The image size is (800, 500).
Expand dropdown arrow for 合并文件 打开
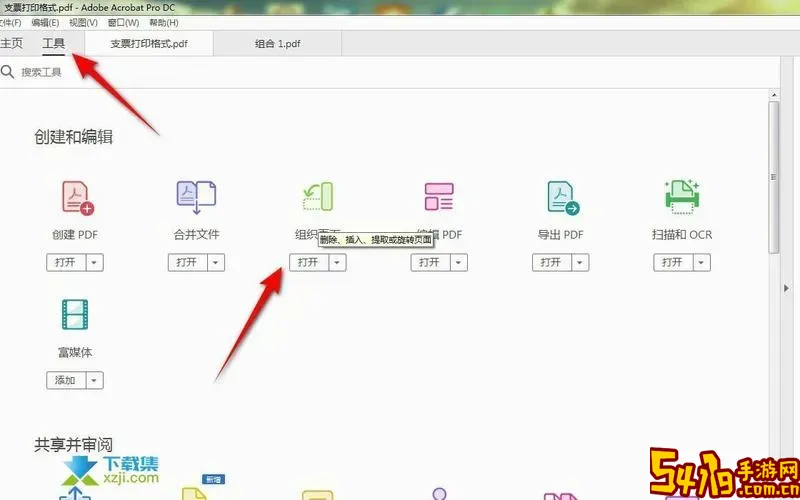[216, 263]
